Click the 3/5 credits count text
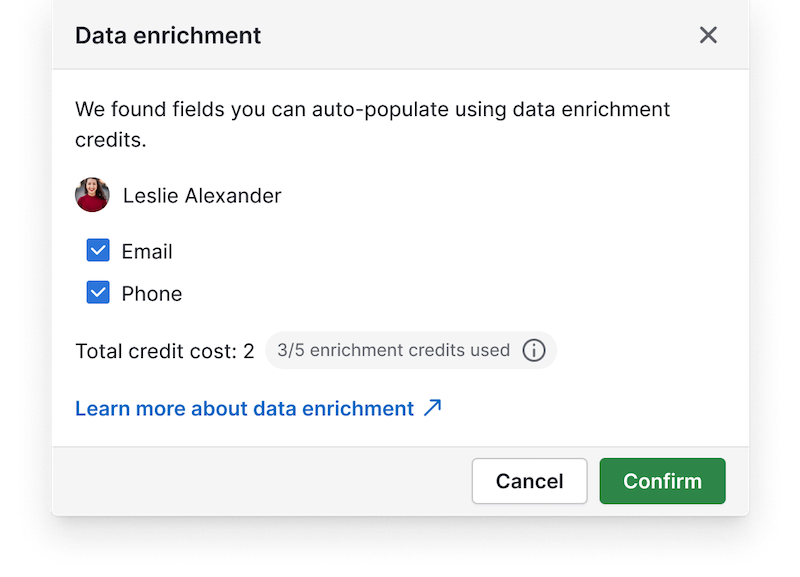The height and width of the screenshot is (577, 800). point(291,350)
